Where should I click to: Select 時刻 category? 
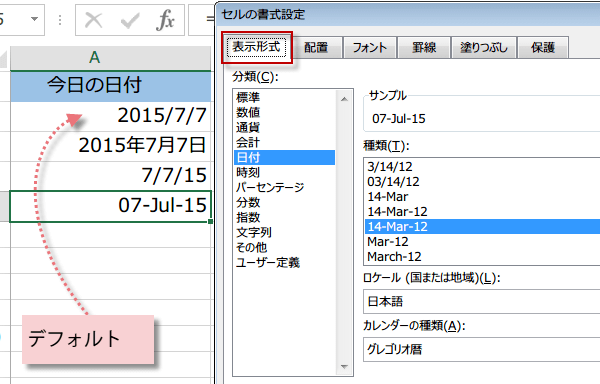[284, 172]
